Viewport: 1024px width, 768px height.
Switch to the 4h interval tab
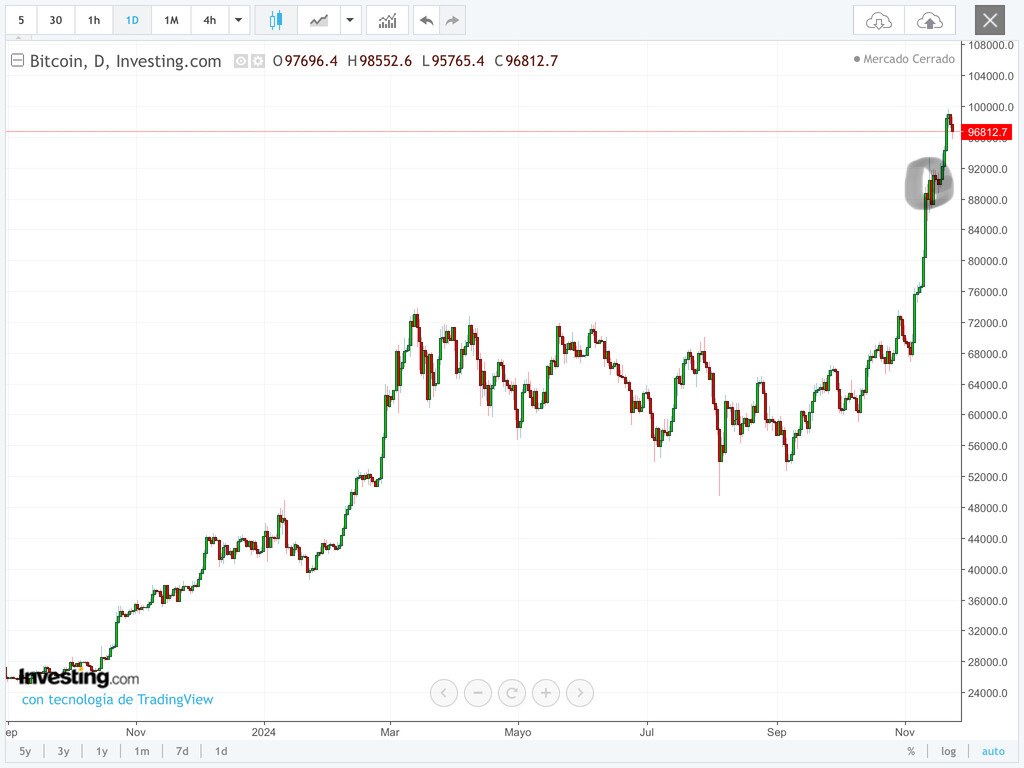210,20
